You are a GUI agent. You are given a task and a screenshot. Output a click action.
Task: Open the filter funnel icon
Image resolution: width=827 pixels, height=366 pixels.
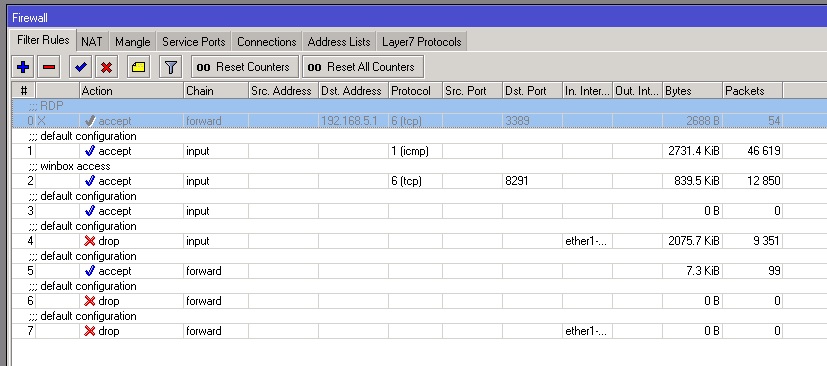click(x=170, y=67)
